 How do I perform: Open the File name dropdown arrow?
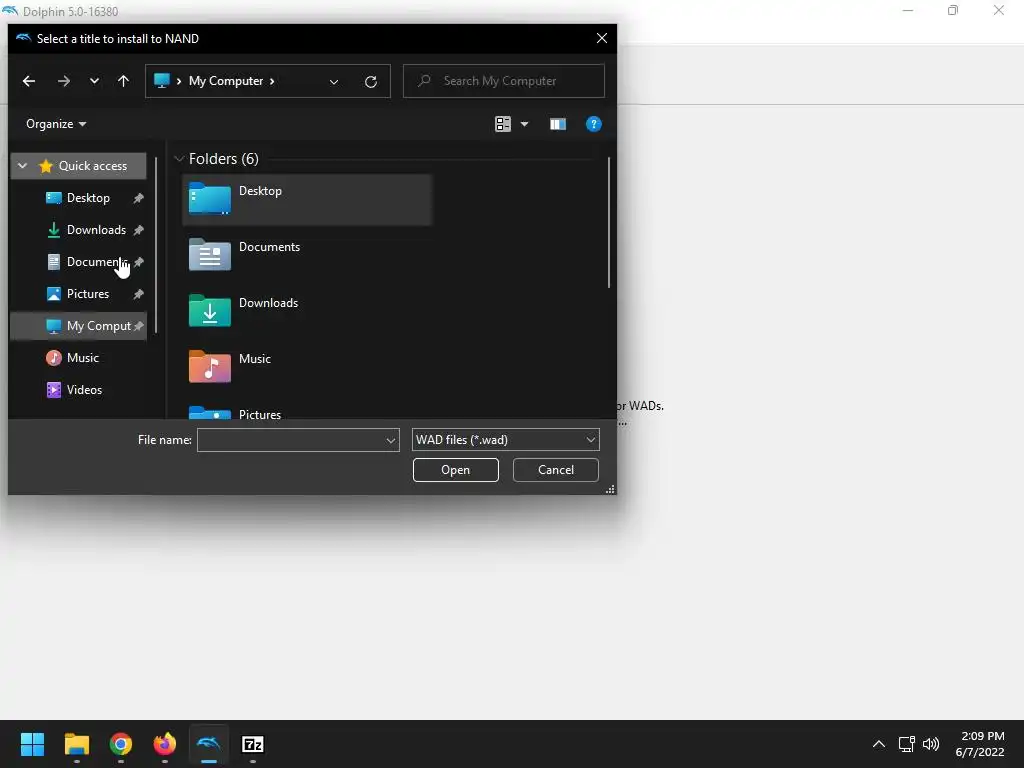(391, 440)
